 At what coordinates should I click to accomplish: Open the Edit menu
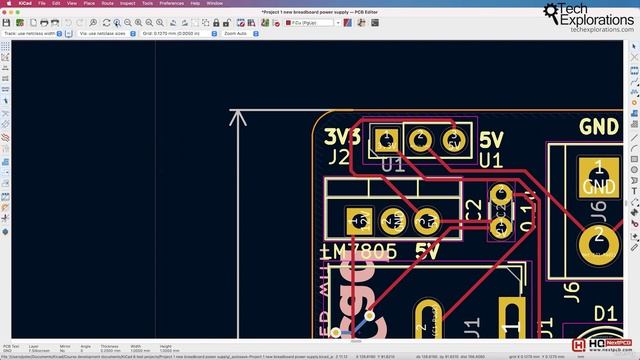(56, 3)
